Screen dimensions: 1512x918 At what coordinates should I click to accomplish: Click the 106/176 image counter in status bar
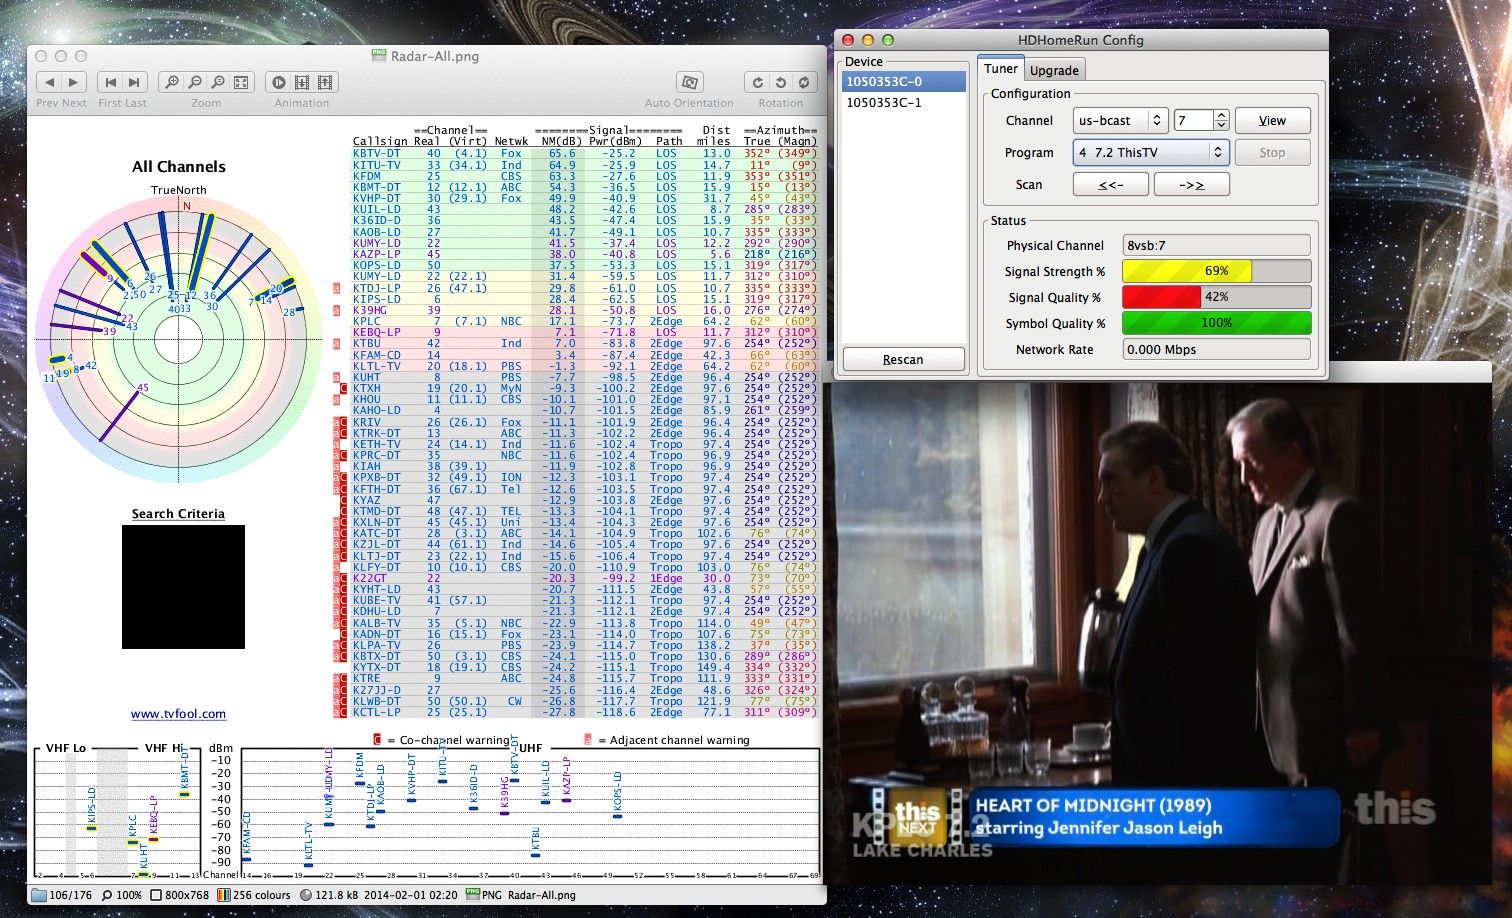[70, 895]
